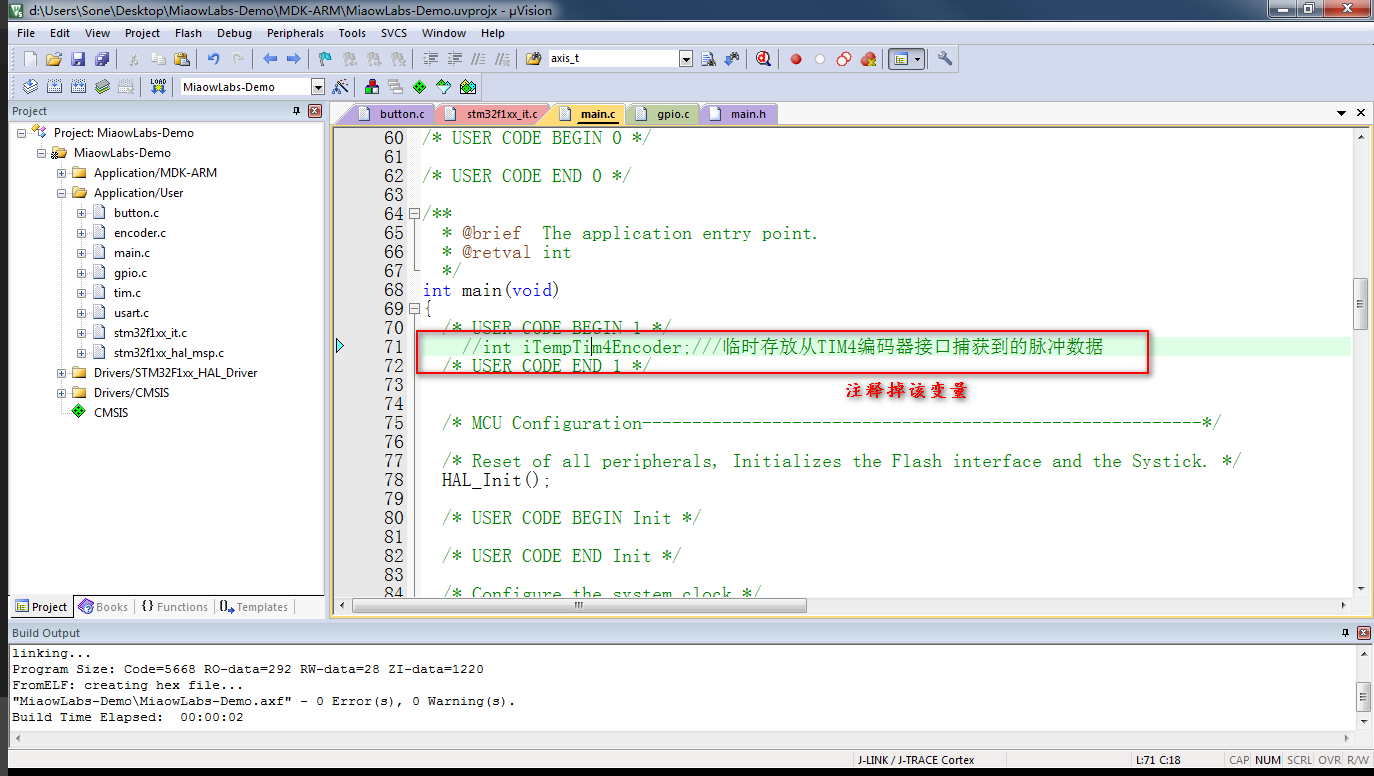Open Manage Run-Time Environment green diamond icon

coord(419,87)
